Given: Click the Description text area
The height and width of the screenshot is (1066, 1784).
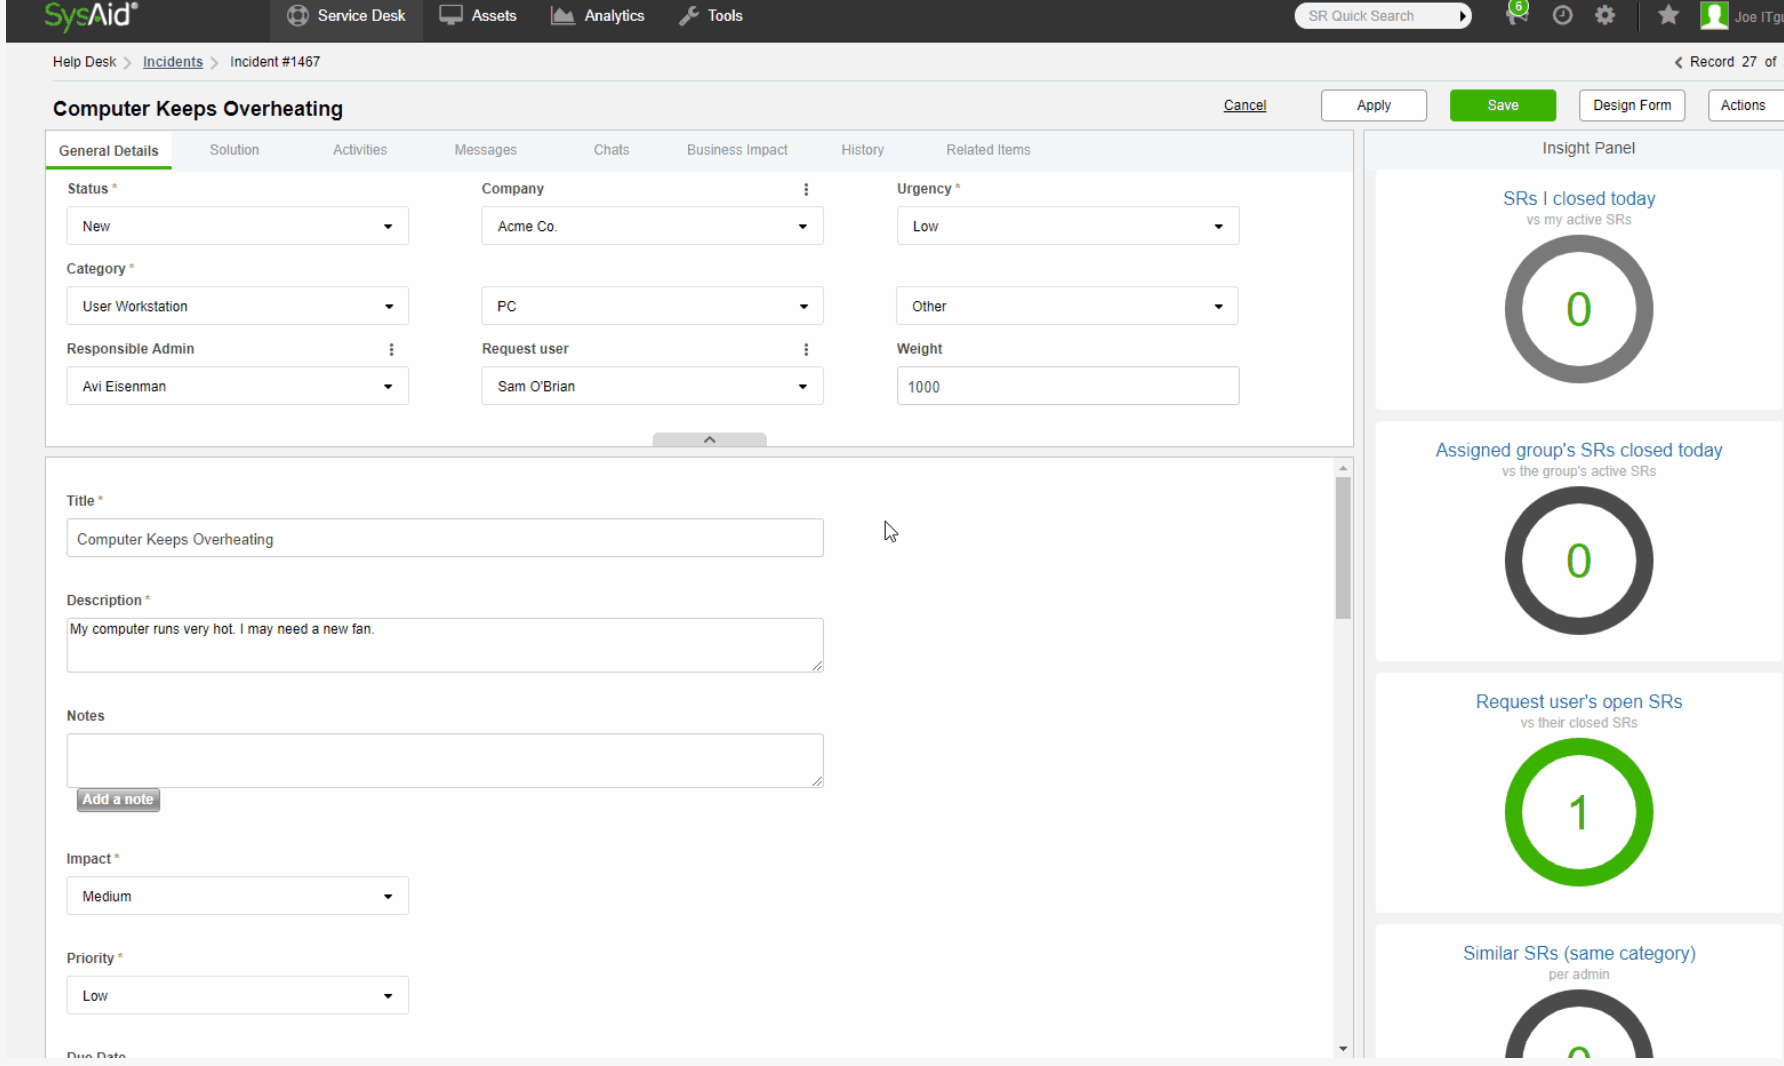Looking at the screenshot, I should point(445,645).
